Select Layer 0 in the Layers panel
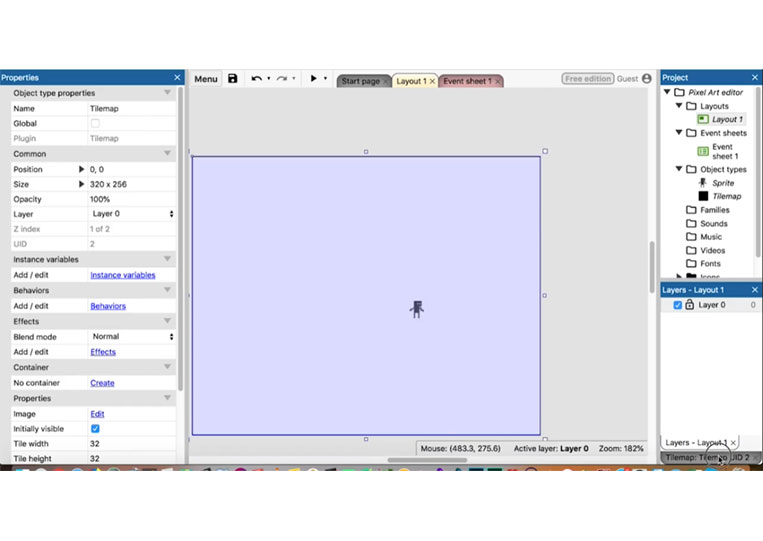 712,305
